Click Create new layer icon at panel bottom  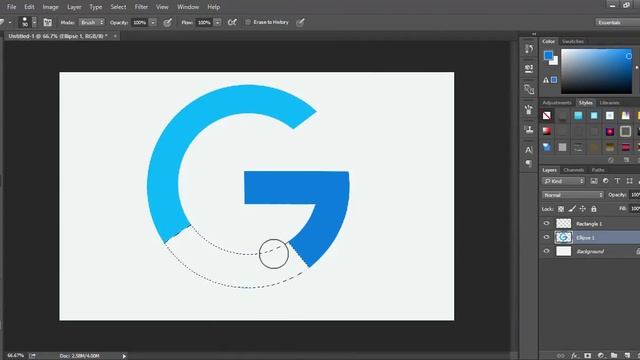[627, 356]
